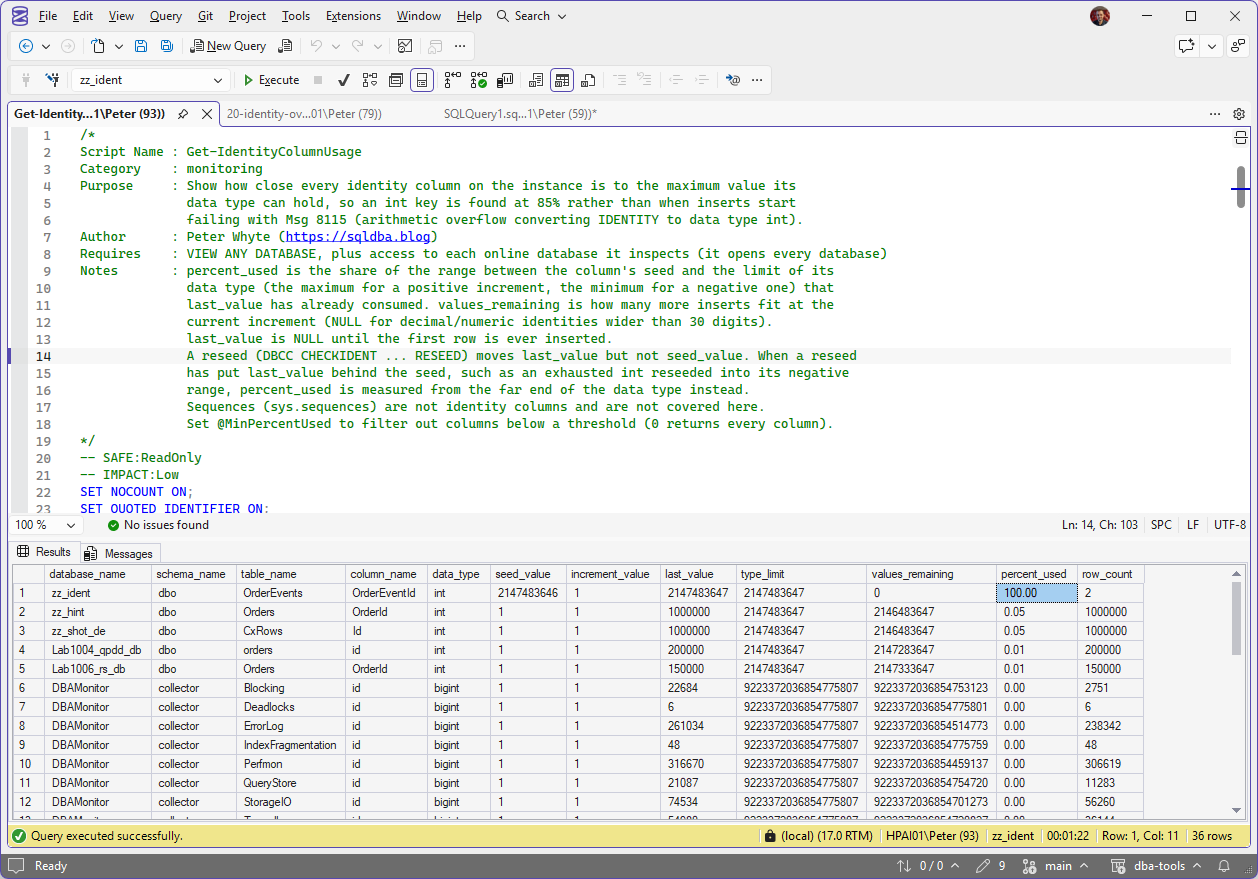
Task: Click Display Estimated Execution Plan icon
Action: (x=370, y=80)
